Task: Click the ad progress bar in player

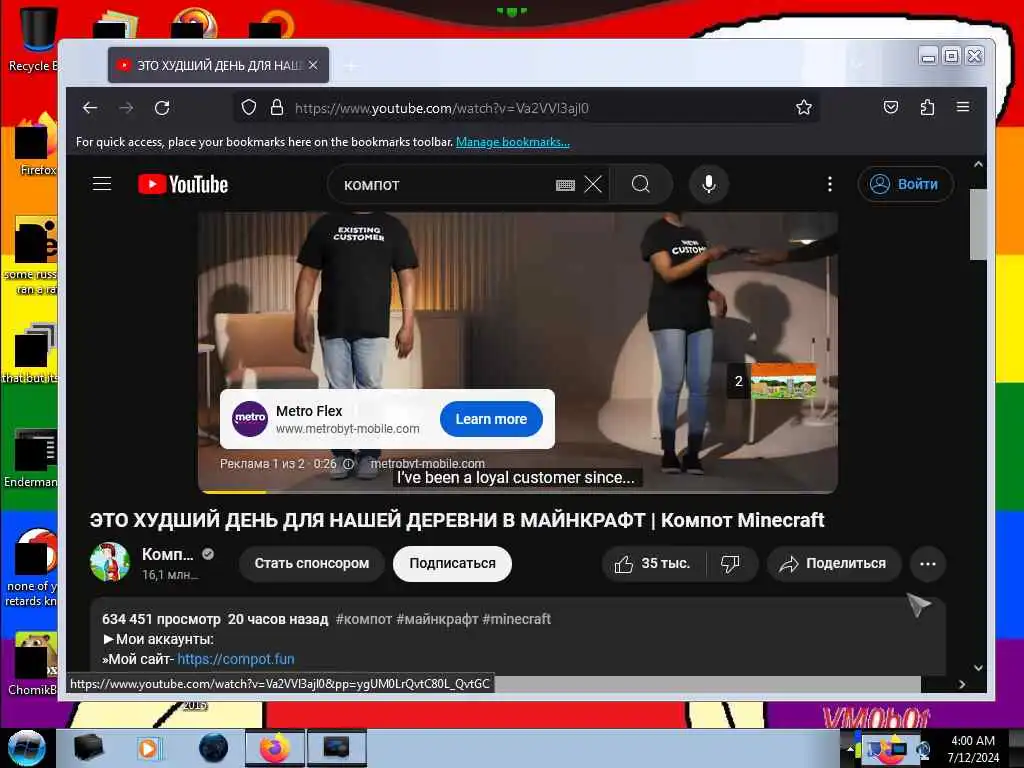Action: pyautogui.click(x=517, y=492)
